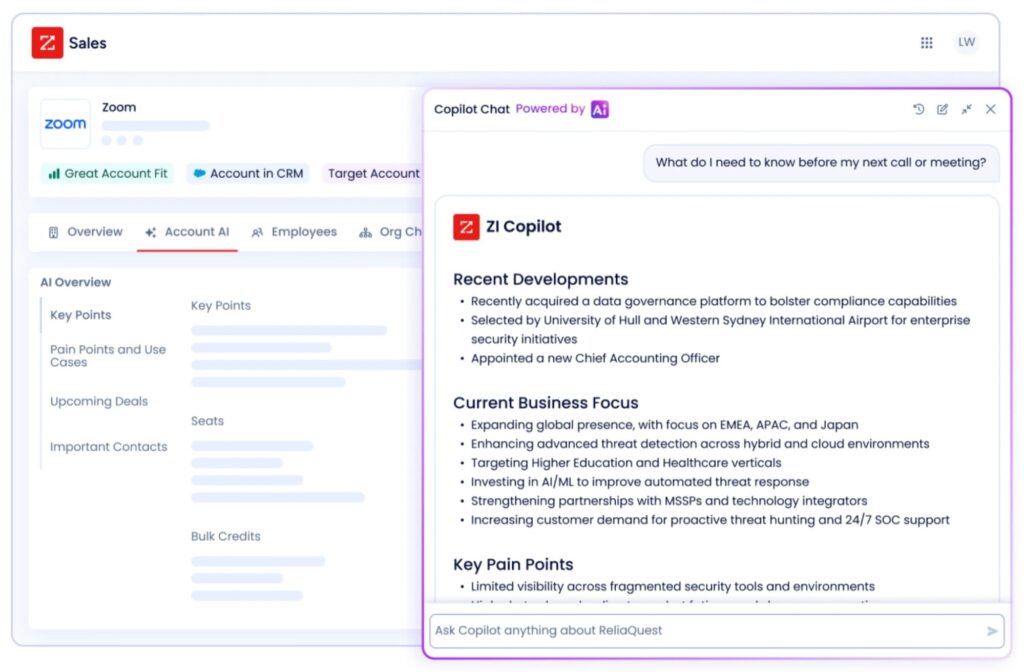The width and height of the screenshot is (1024, 672).
Task: Open the LW user profile avatar
Action: (x=966, y=42)
